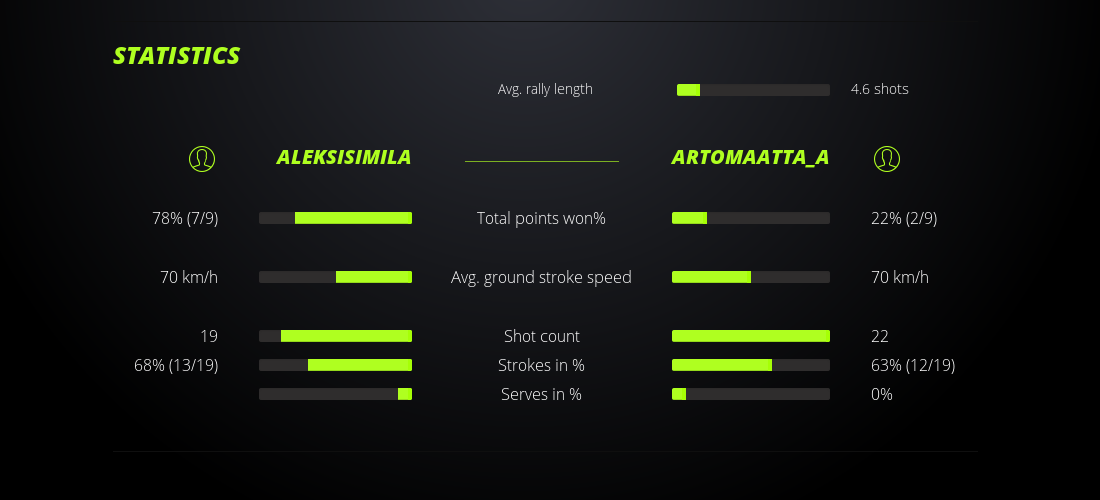Click the Total points won% label
Viewport: 1100px width, 500px height.
[x=541, y=218]
